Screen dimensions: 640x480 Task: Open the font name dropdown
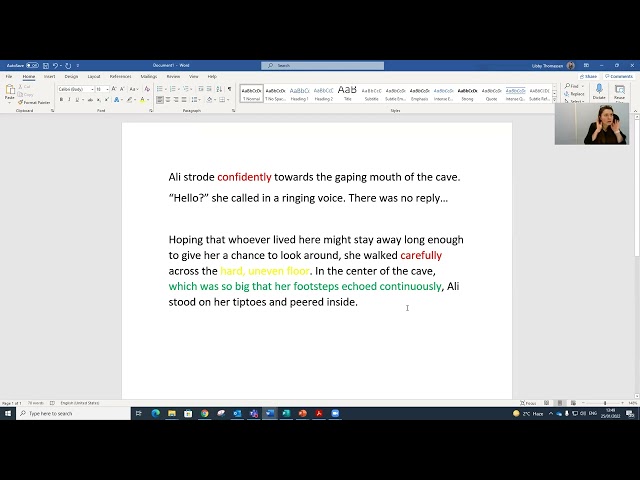[92, 89]
